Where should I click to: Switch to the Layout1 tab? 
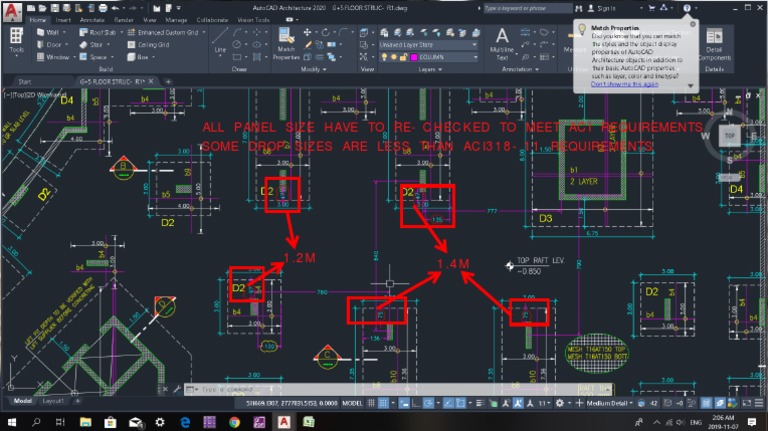tap(52, 401)
